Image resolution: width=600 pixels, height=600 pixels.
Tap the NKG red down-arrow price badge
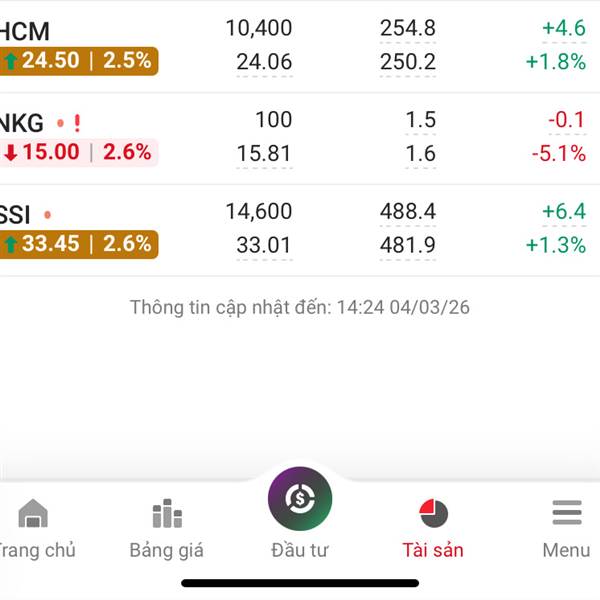tap(78, 152)
